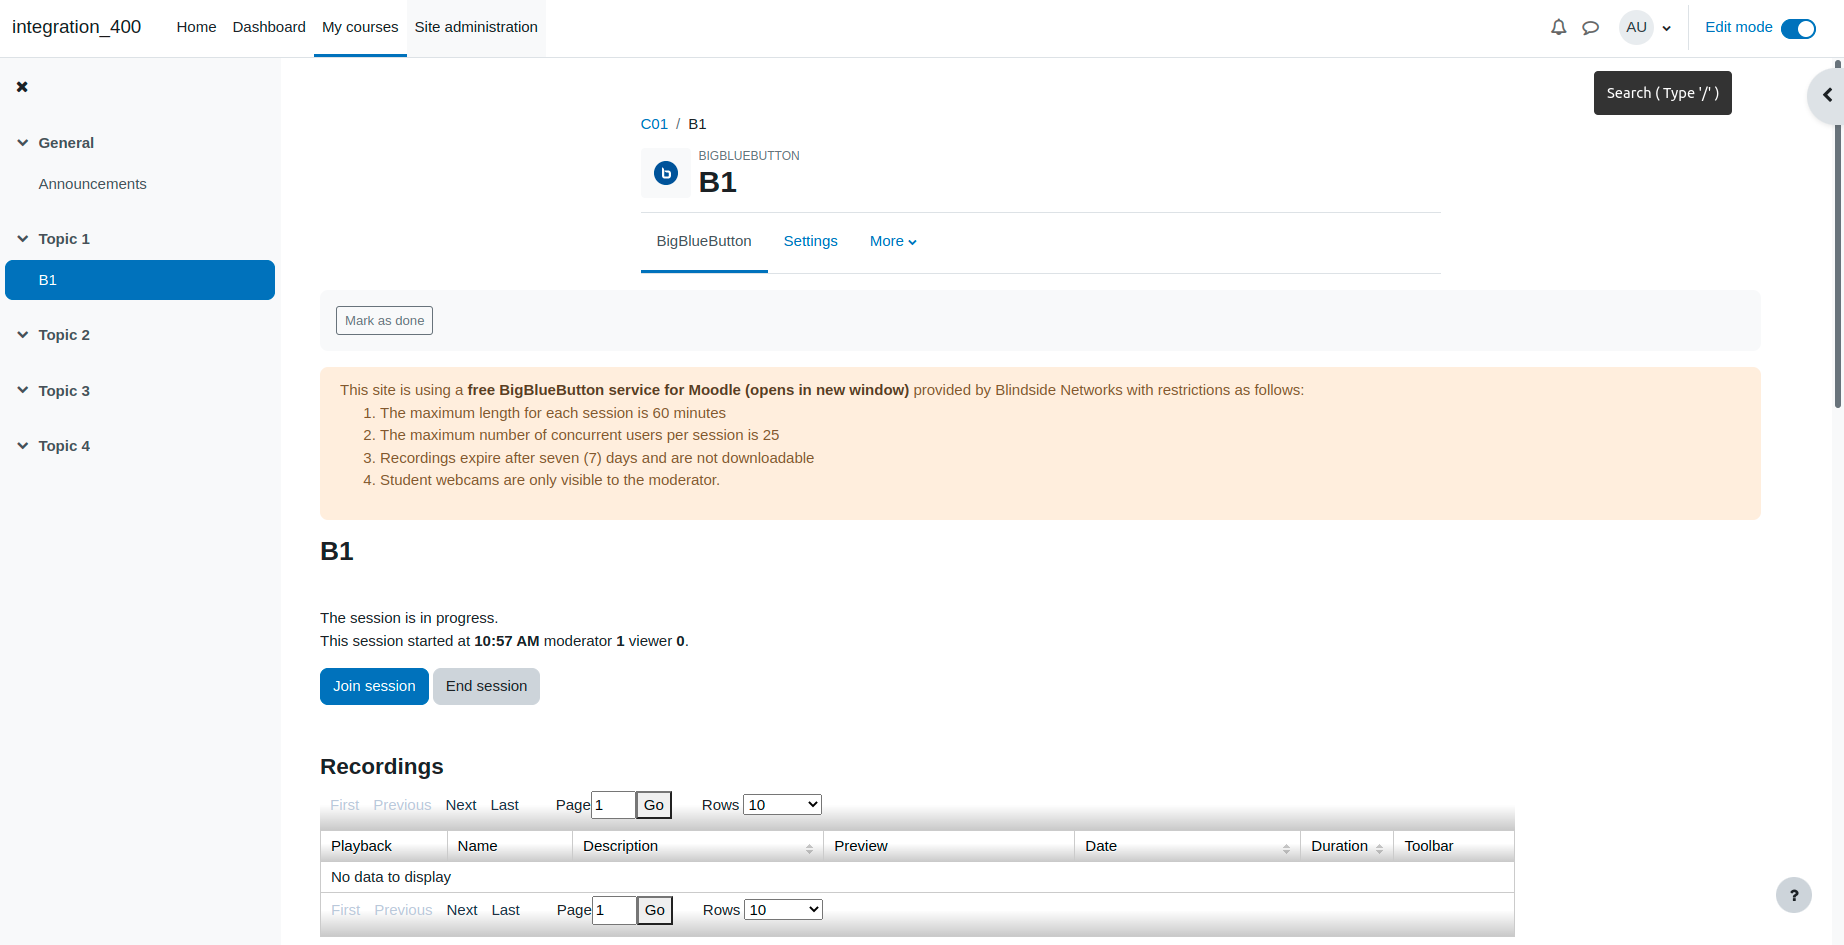Click the bottom Go button
The height and width of the screenshot is (945, 1844).
655,910
